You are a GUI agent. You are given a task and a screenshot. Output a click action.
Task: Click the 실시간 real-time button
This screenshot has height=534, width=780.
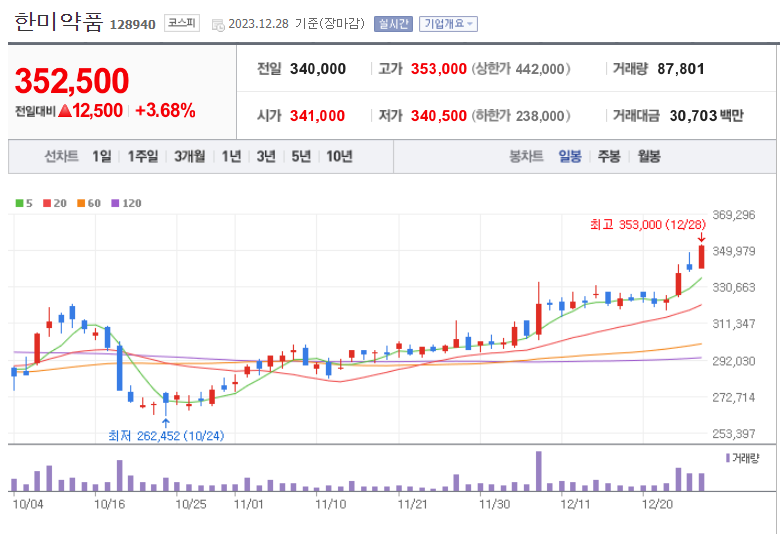393,23
